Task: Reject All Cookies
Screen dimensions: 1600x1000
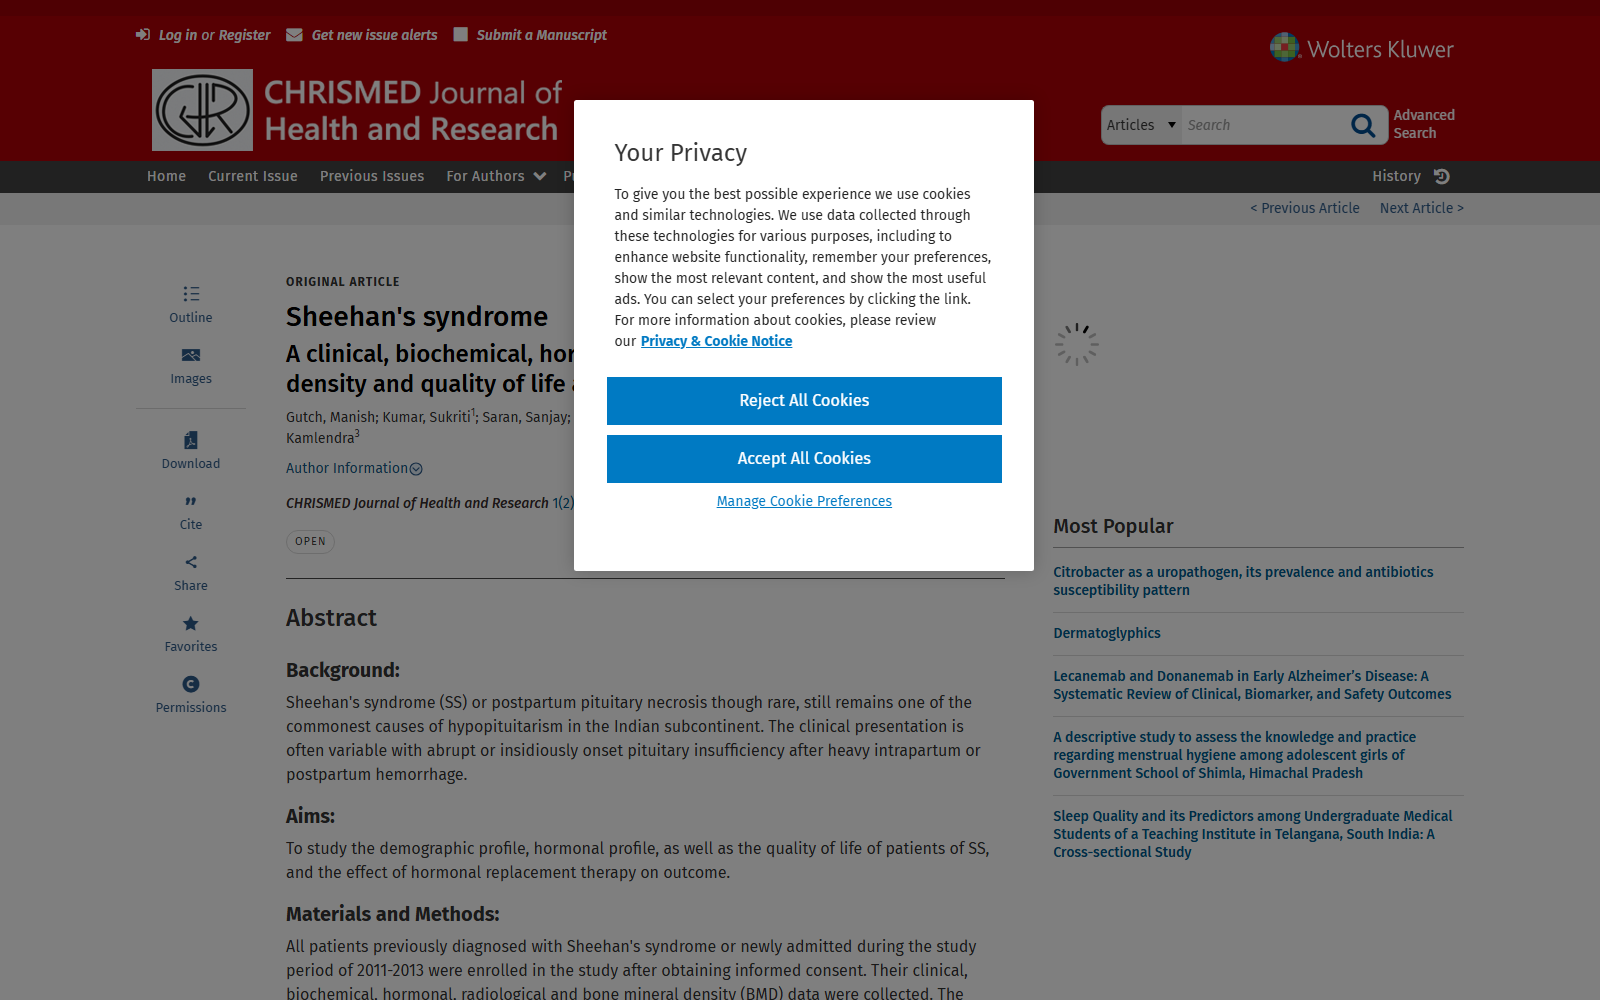Action: (804, 401)
